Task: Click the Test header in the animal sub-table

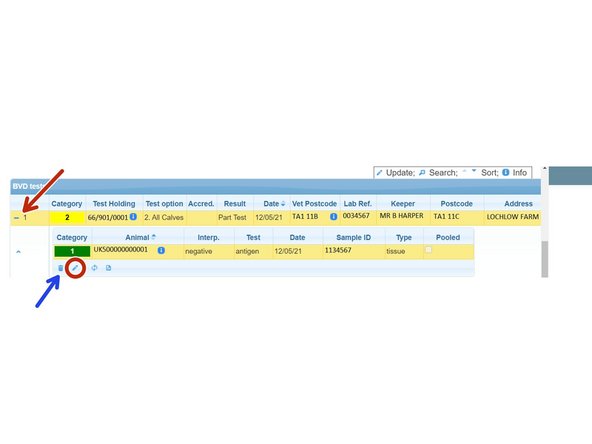Action: pyautogui.click(x=253, y=237)
